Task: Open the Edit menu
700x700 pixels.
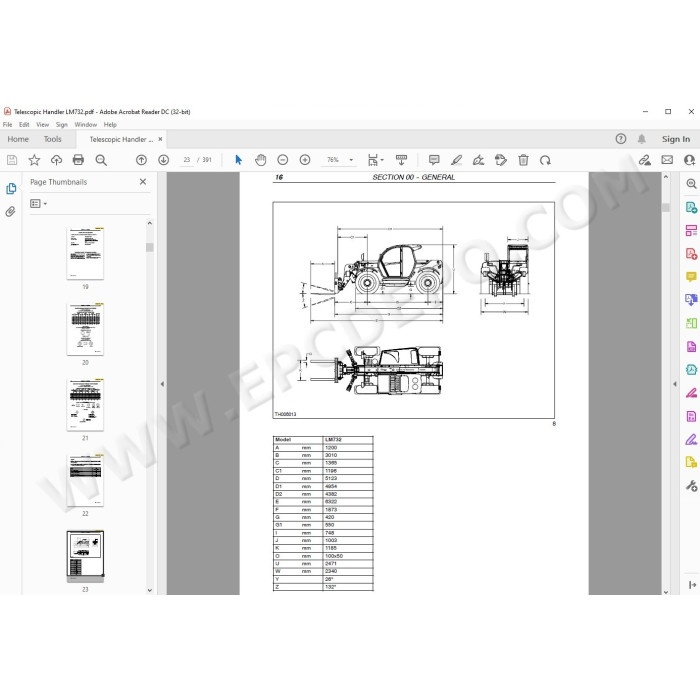Action: (24, 125)
